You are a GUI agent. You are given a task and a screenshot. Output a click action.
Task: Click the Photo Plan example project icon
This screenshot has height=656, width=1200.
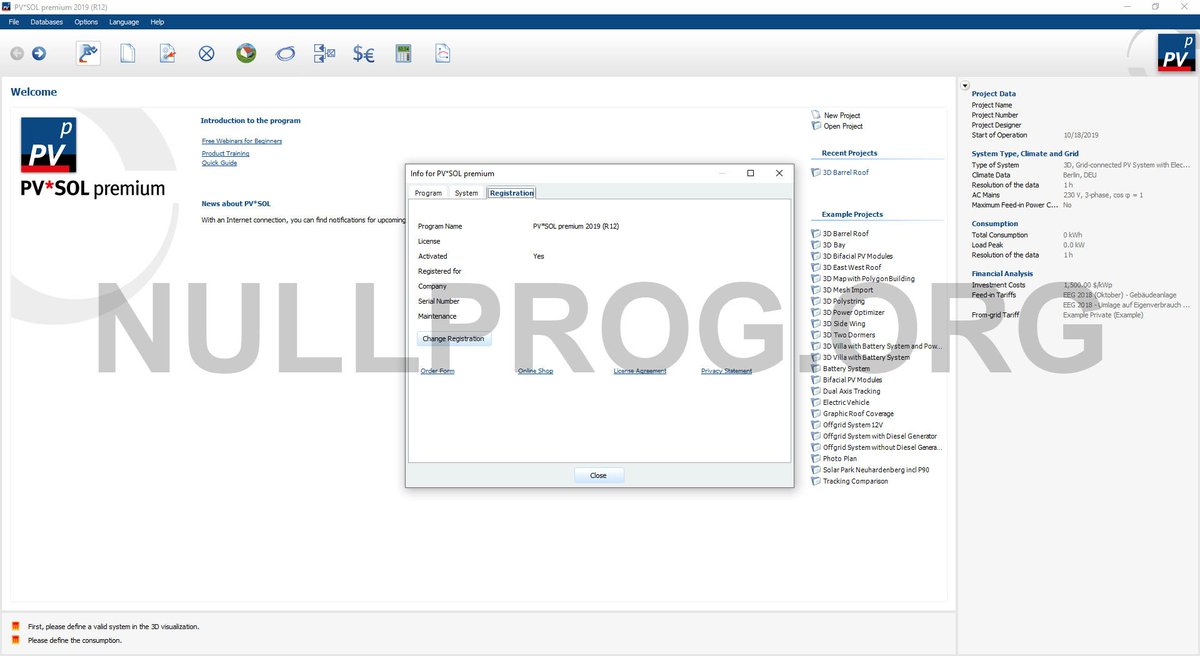click(816, 459)
